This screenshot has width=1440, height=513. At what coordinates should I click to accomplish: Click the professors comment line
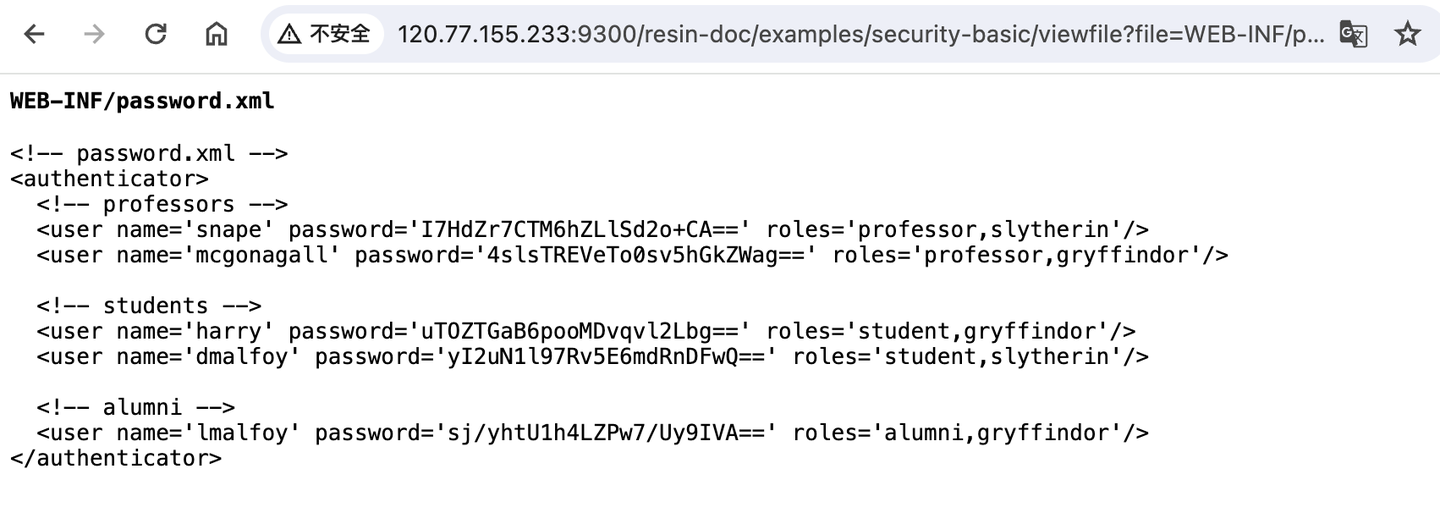click(x=162, y=204)
